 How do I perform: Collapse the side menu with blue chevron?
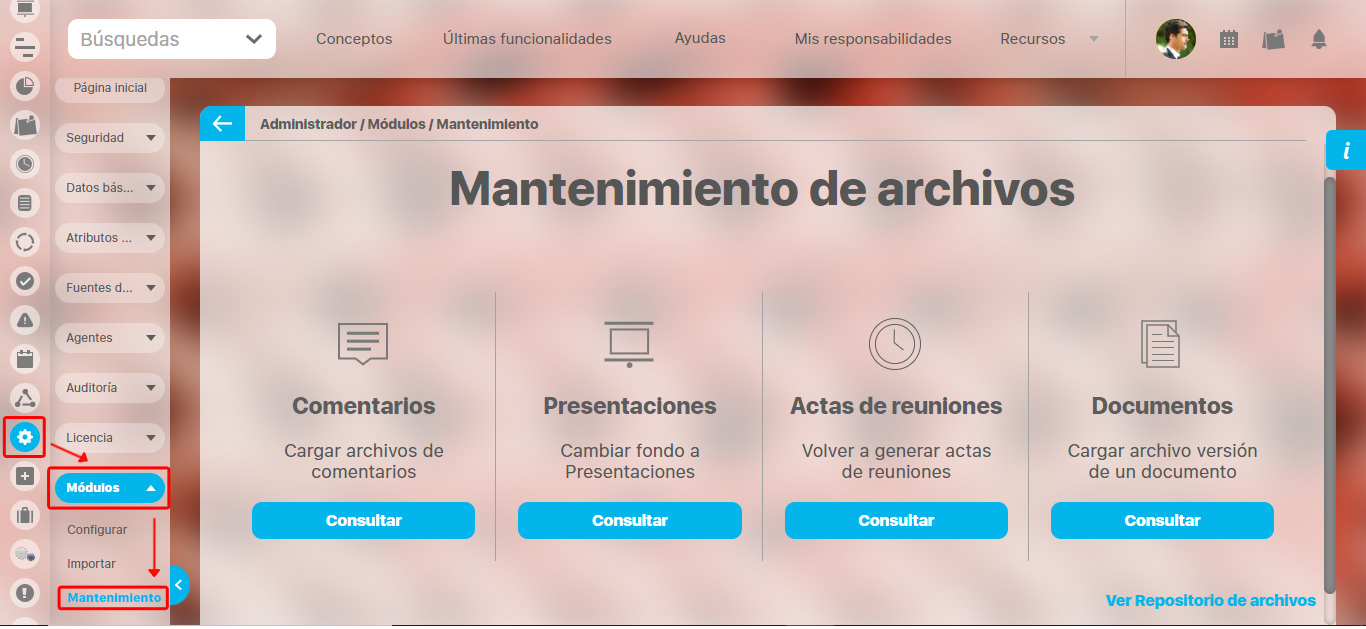[x=178, y=586]
